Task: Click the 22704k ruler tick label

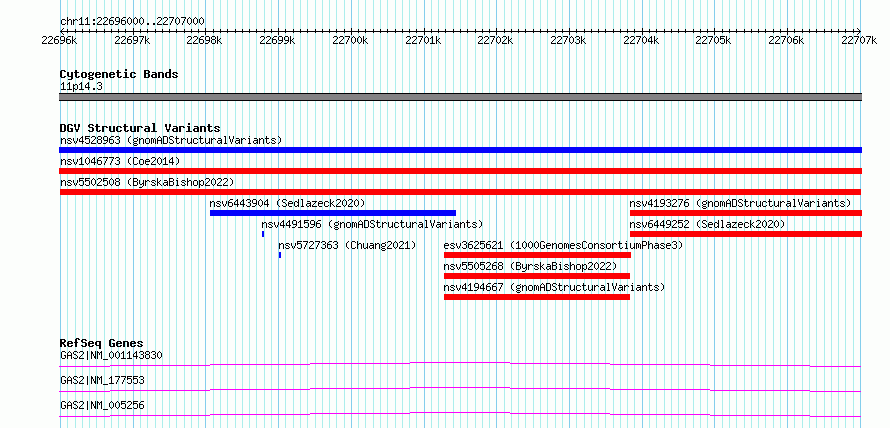Action: click(641, 40)
